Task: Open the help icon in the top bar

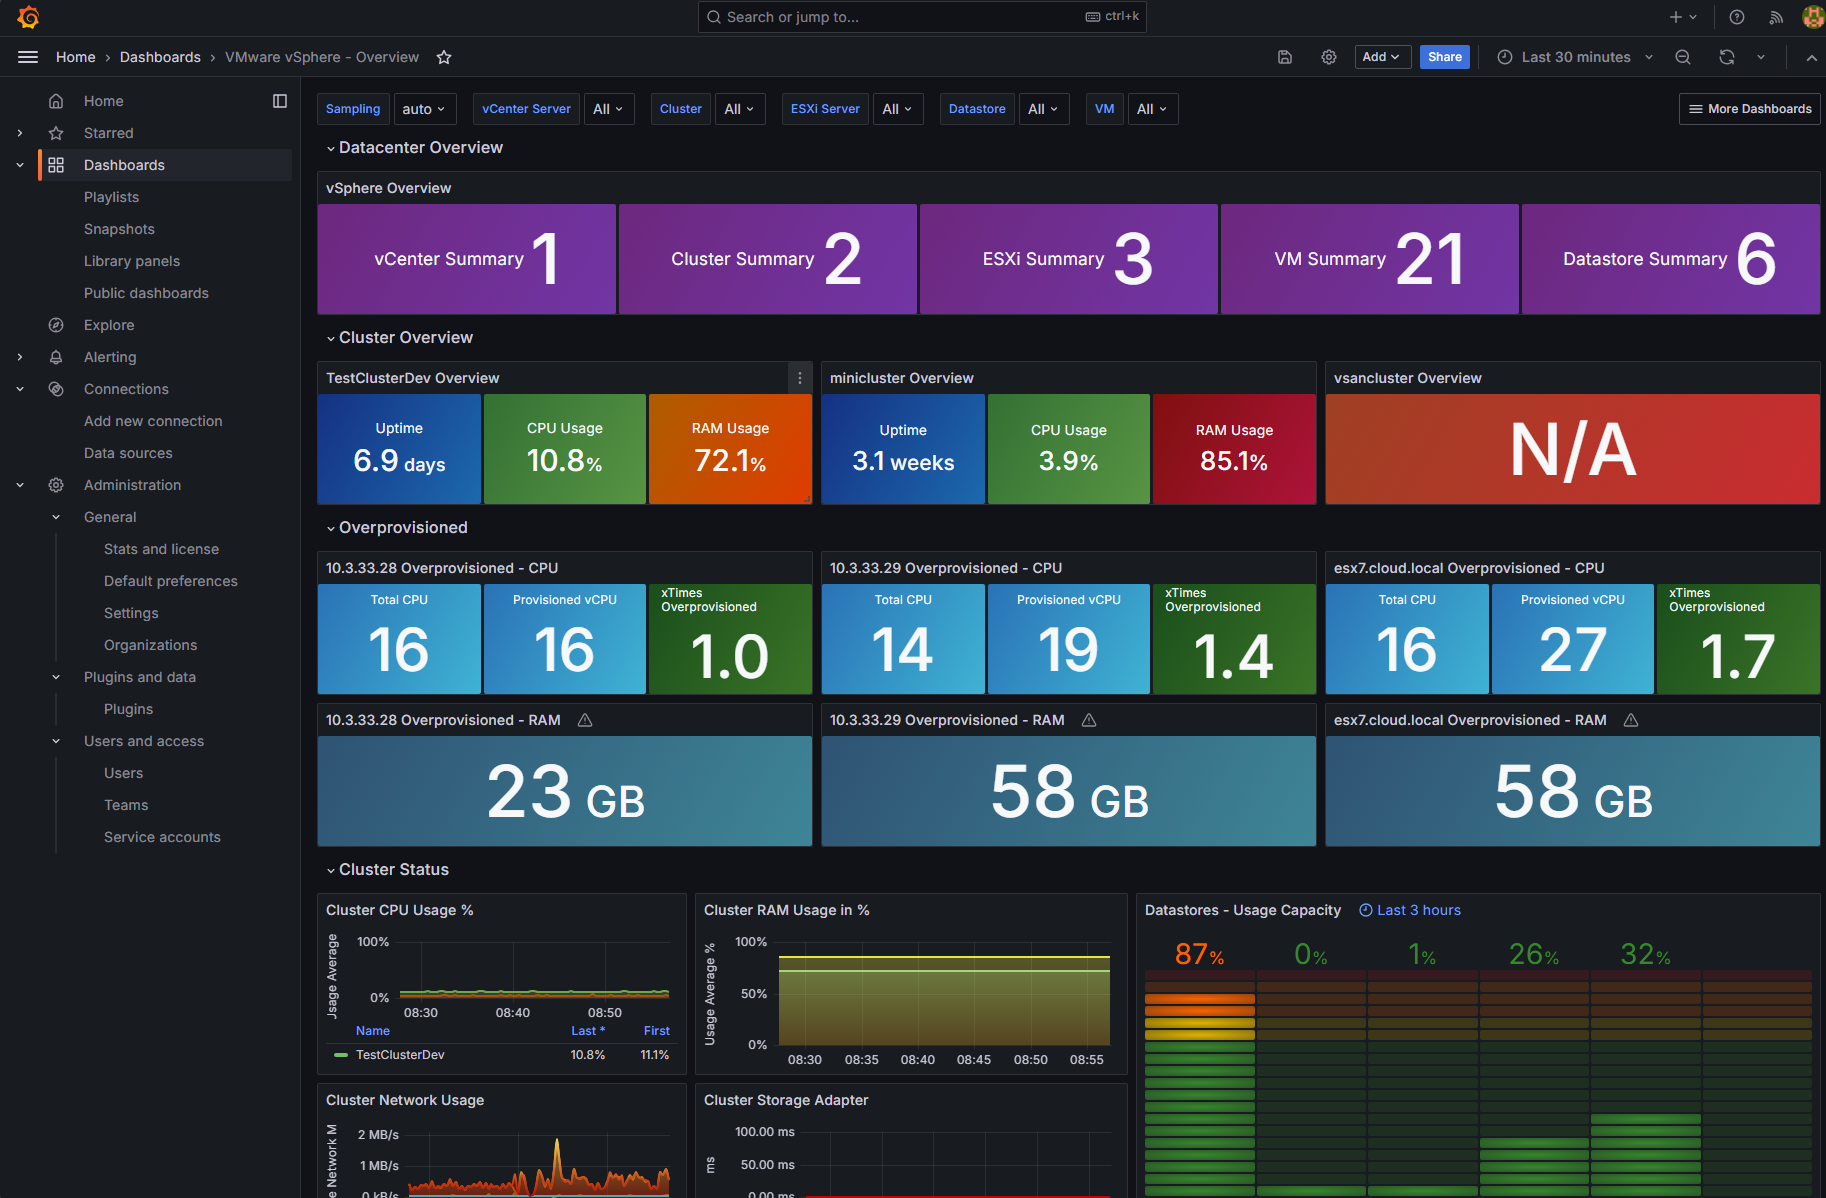Action: click(x=1737, y=17)
